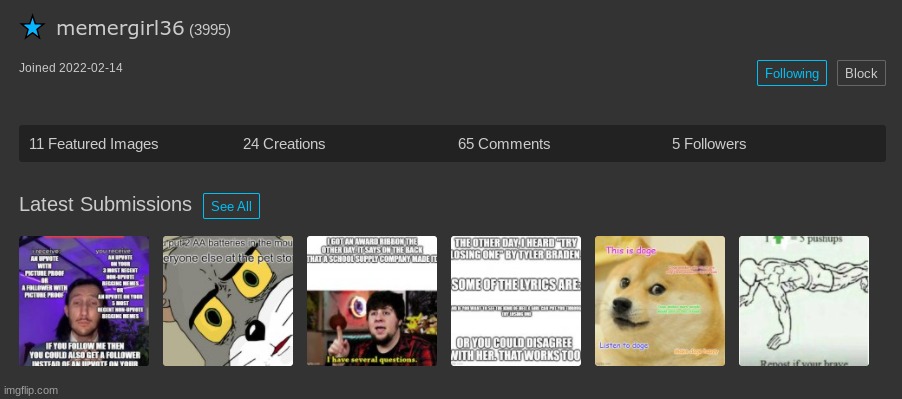This screenshot has width=902, height=399.
Task: Open the memergirl36 username
Action: (120, 28)
